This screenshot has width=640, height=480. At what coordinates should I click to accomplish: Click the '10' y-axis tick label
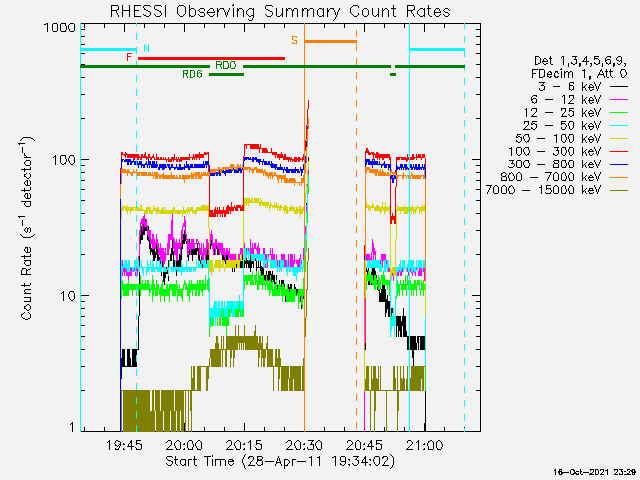click(x=68, y=296)
